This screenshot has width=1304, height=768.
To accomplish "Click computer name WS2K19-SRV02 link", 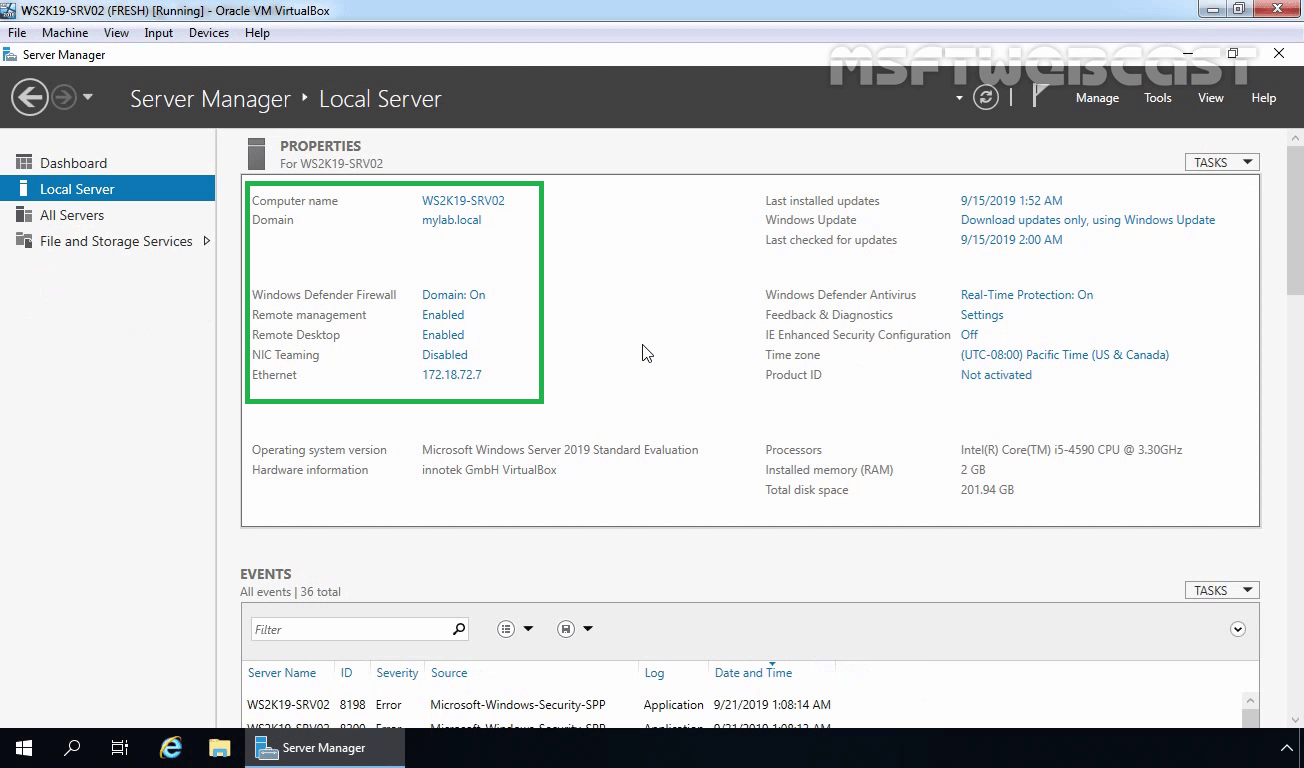I will click(463, 200).
